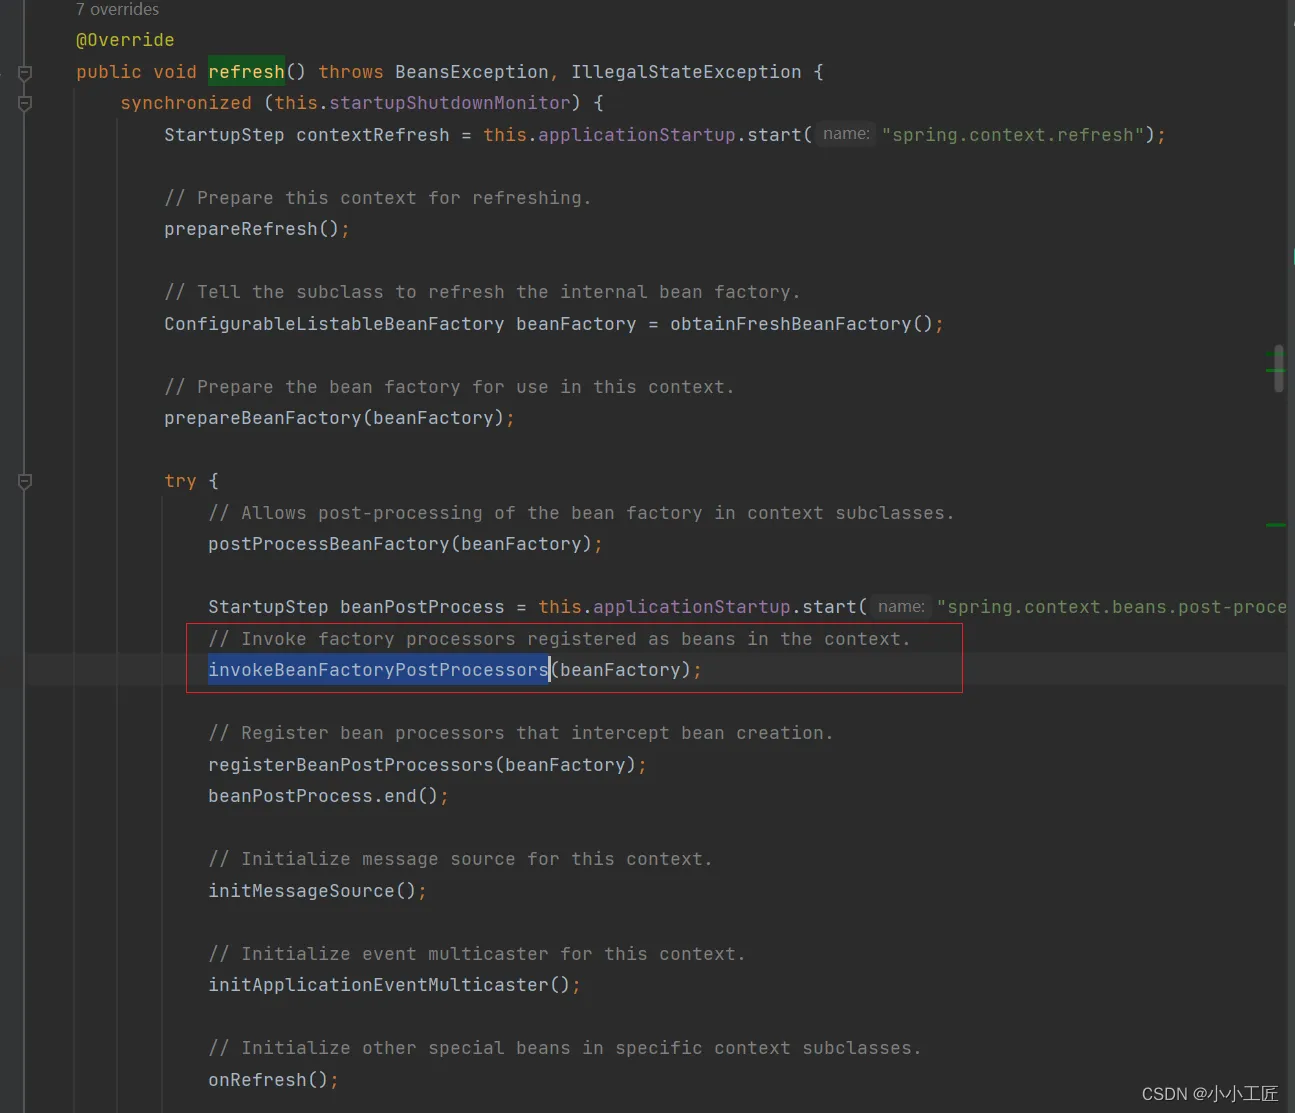
Task: Click IllegalStateException in the method signature
Action: pos(686,72)
